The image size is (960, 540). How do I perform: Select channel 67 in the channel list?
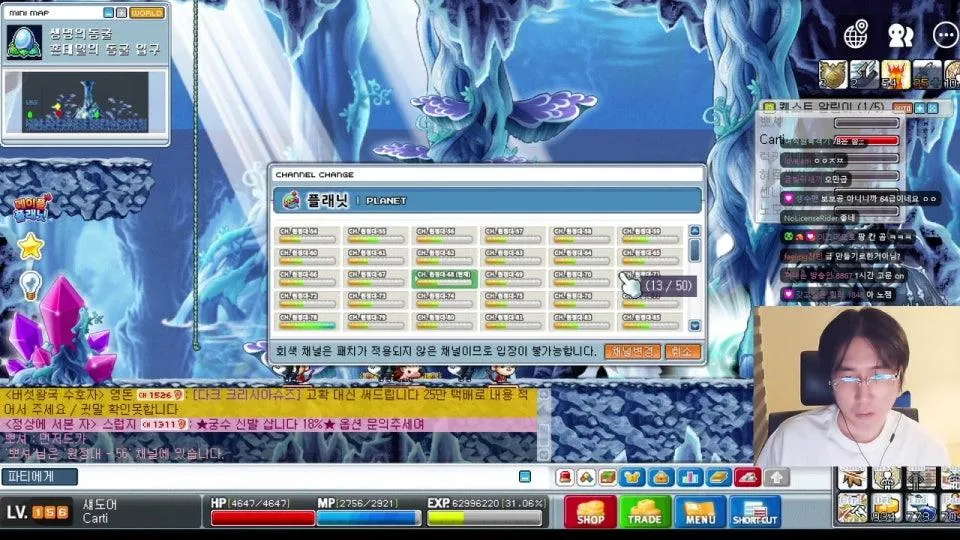coord(377,279)
